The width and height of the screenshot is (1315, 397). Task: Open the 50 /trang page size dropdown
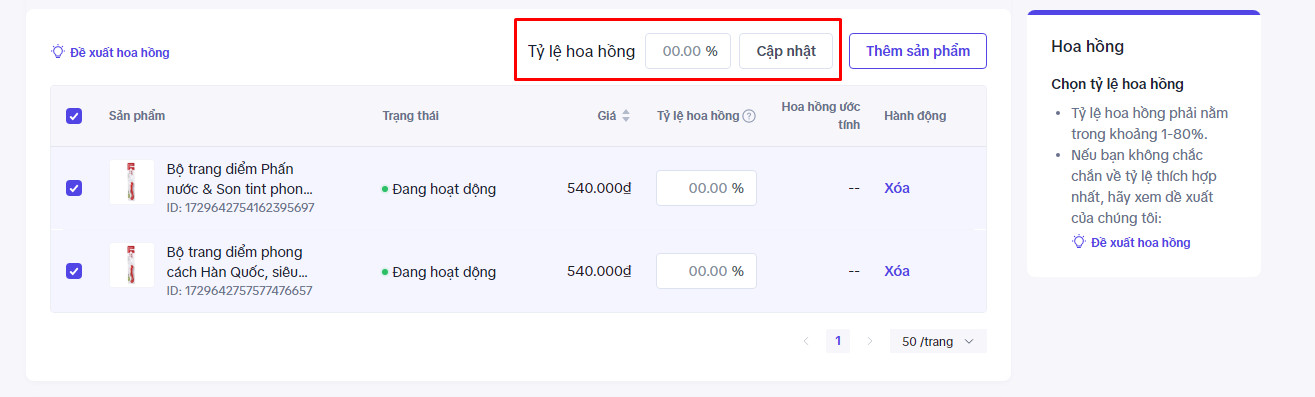(938, 341)
